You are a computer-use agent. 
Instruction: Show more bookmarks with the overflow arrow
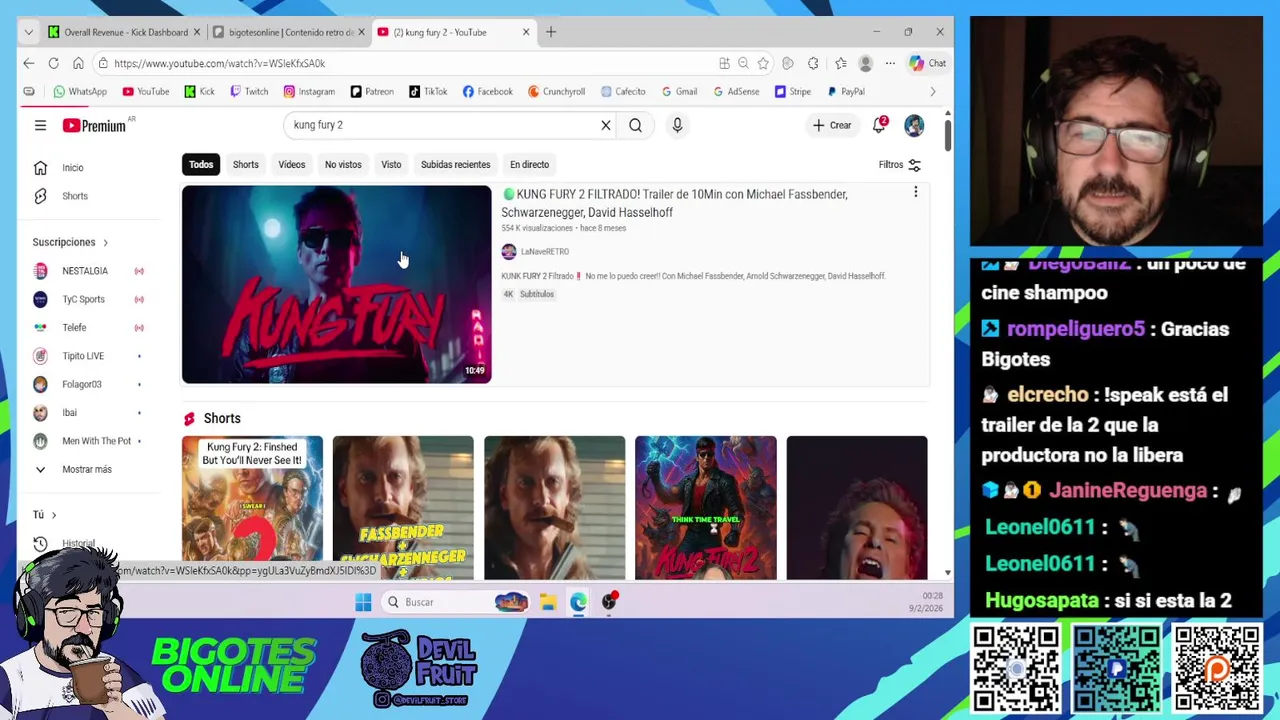933,91
